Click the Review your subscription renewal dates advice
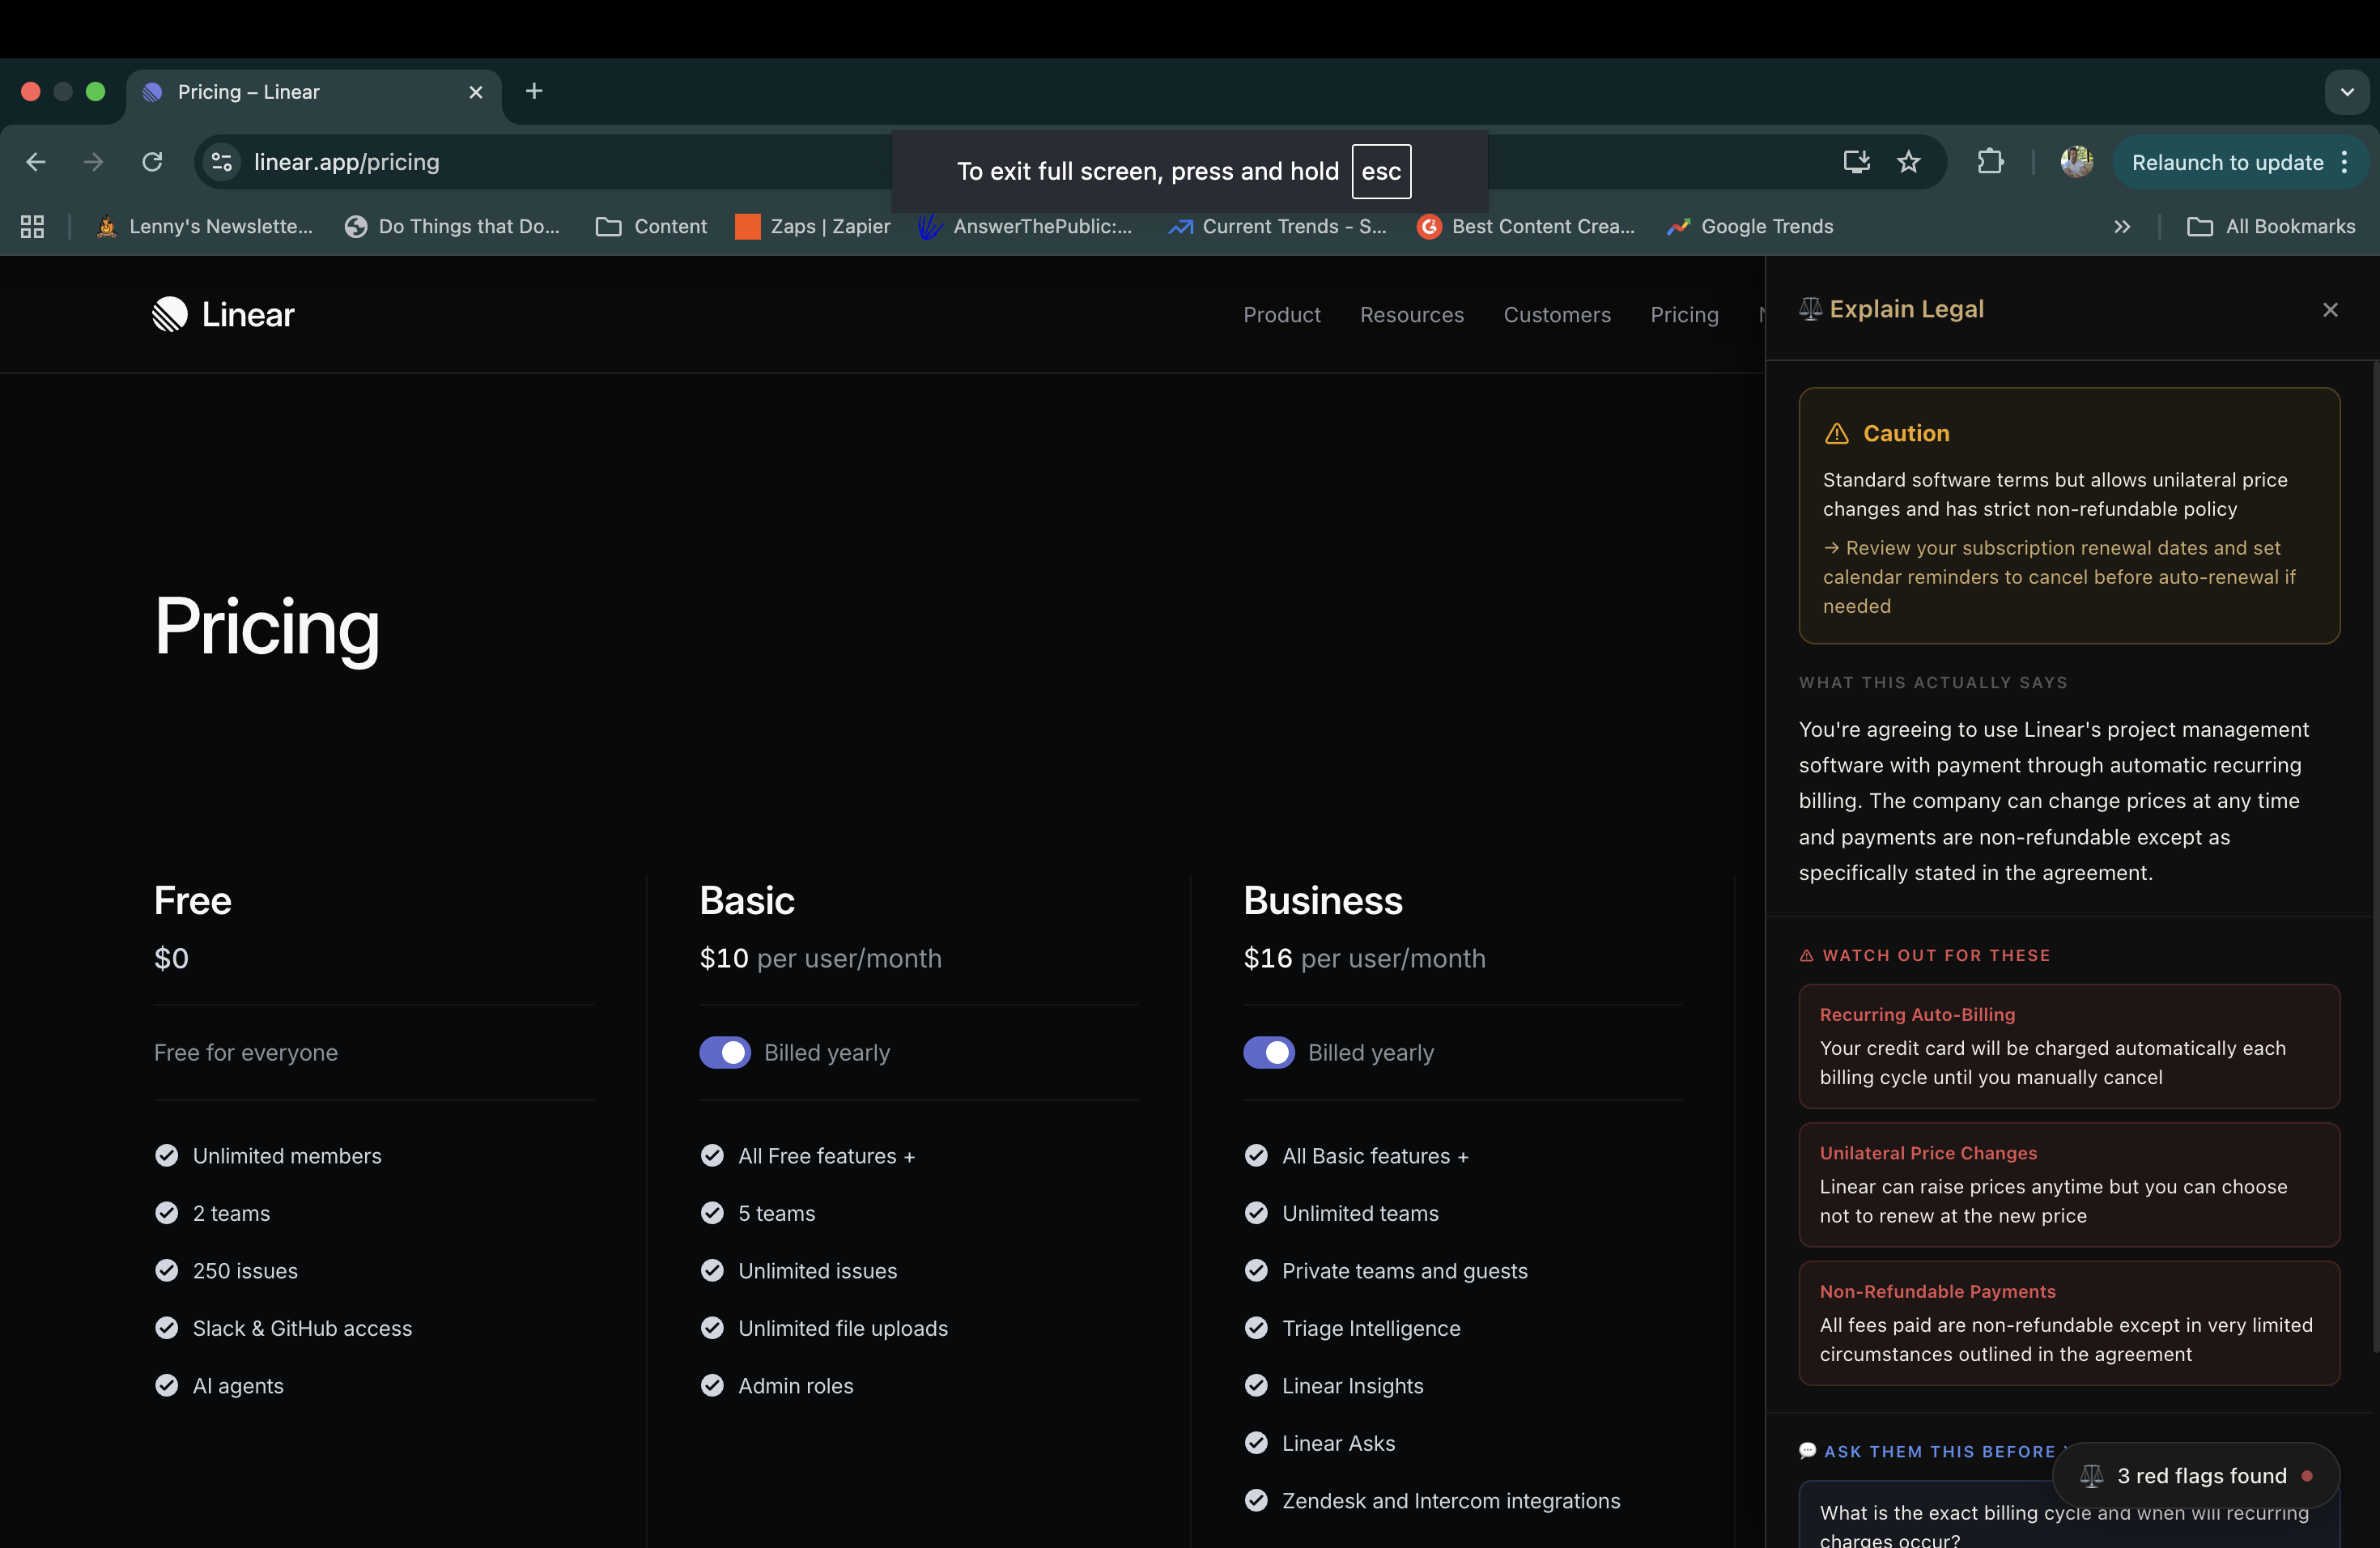2380x1548 pixels. [2060, 577]
